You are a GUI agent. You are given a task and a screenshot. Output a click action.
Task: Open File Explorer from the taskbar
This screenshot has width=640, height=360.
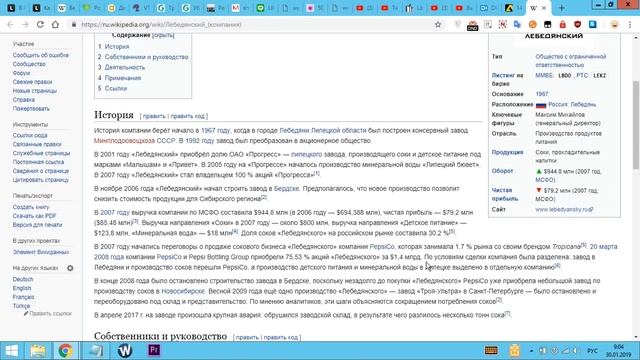click(38, 351)
